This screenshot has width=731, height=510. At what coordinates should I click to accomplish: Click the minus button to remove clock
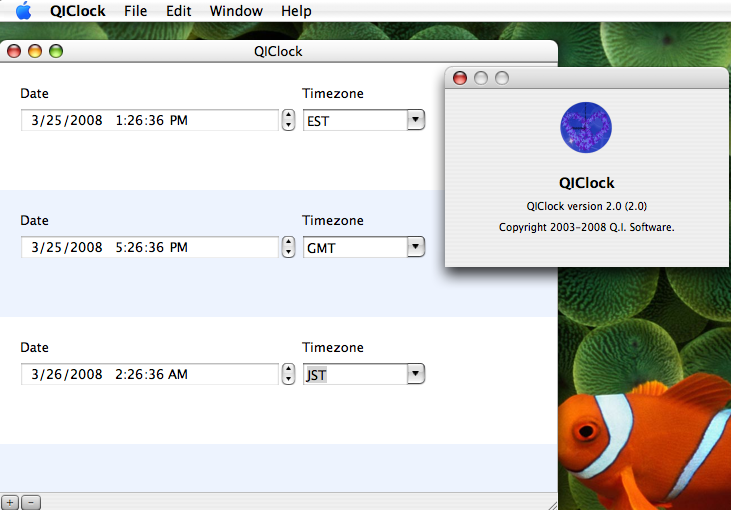[31, 503]
